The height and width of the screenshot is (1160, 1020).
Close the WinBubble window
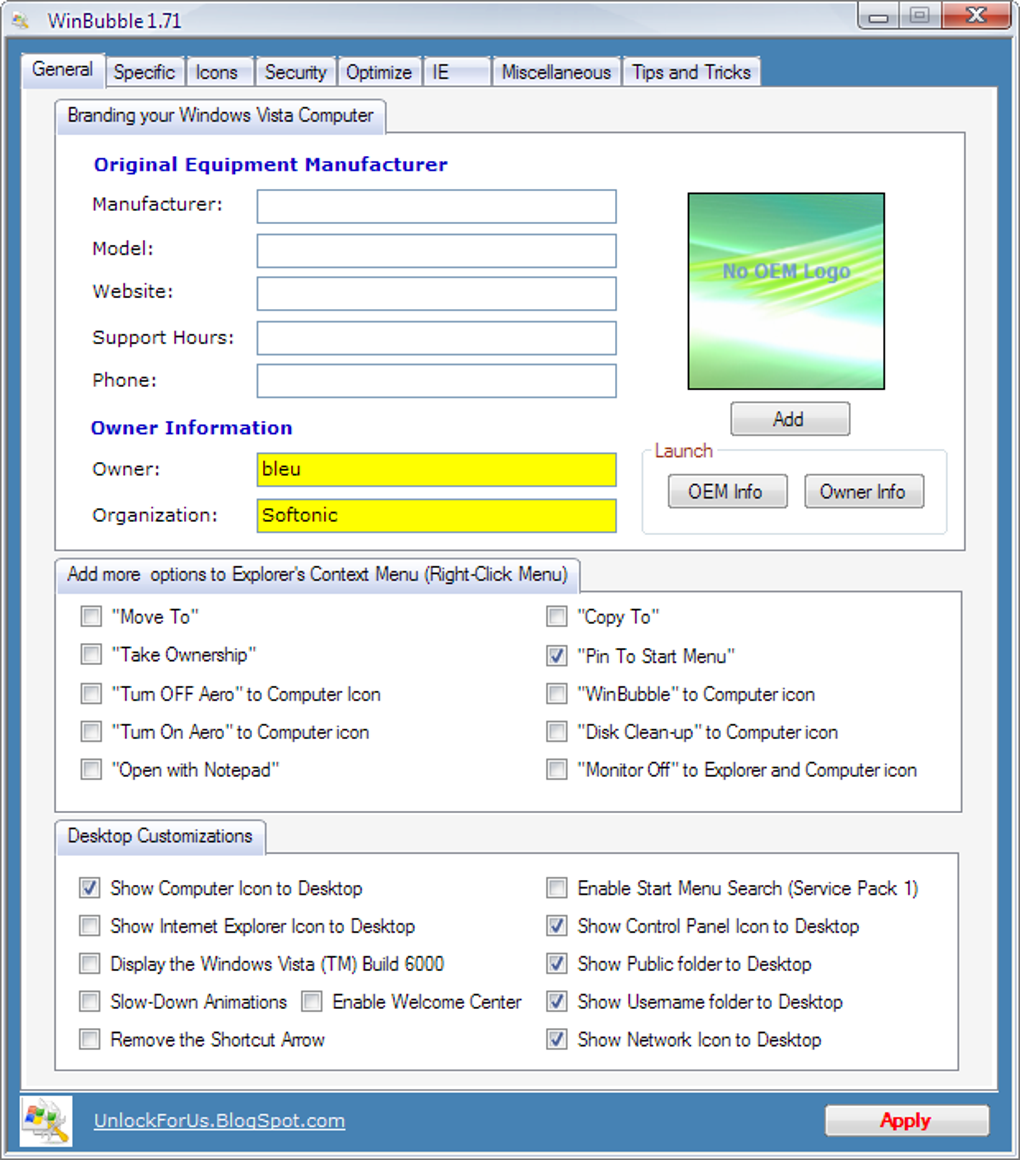coord(976,16)
